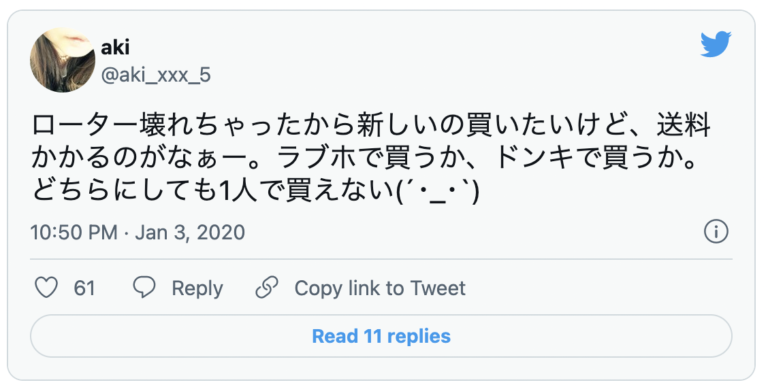
Task: Click the tweet line starting with かかるのが
Action: (364, 159)
